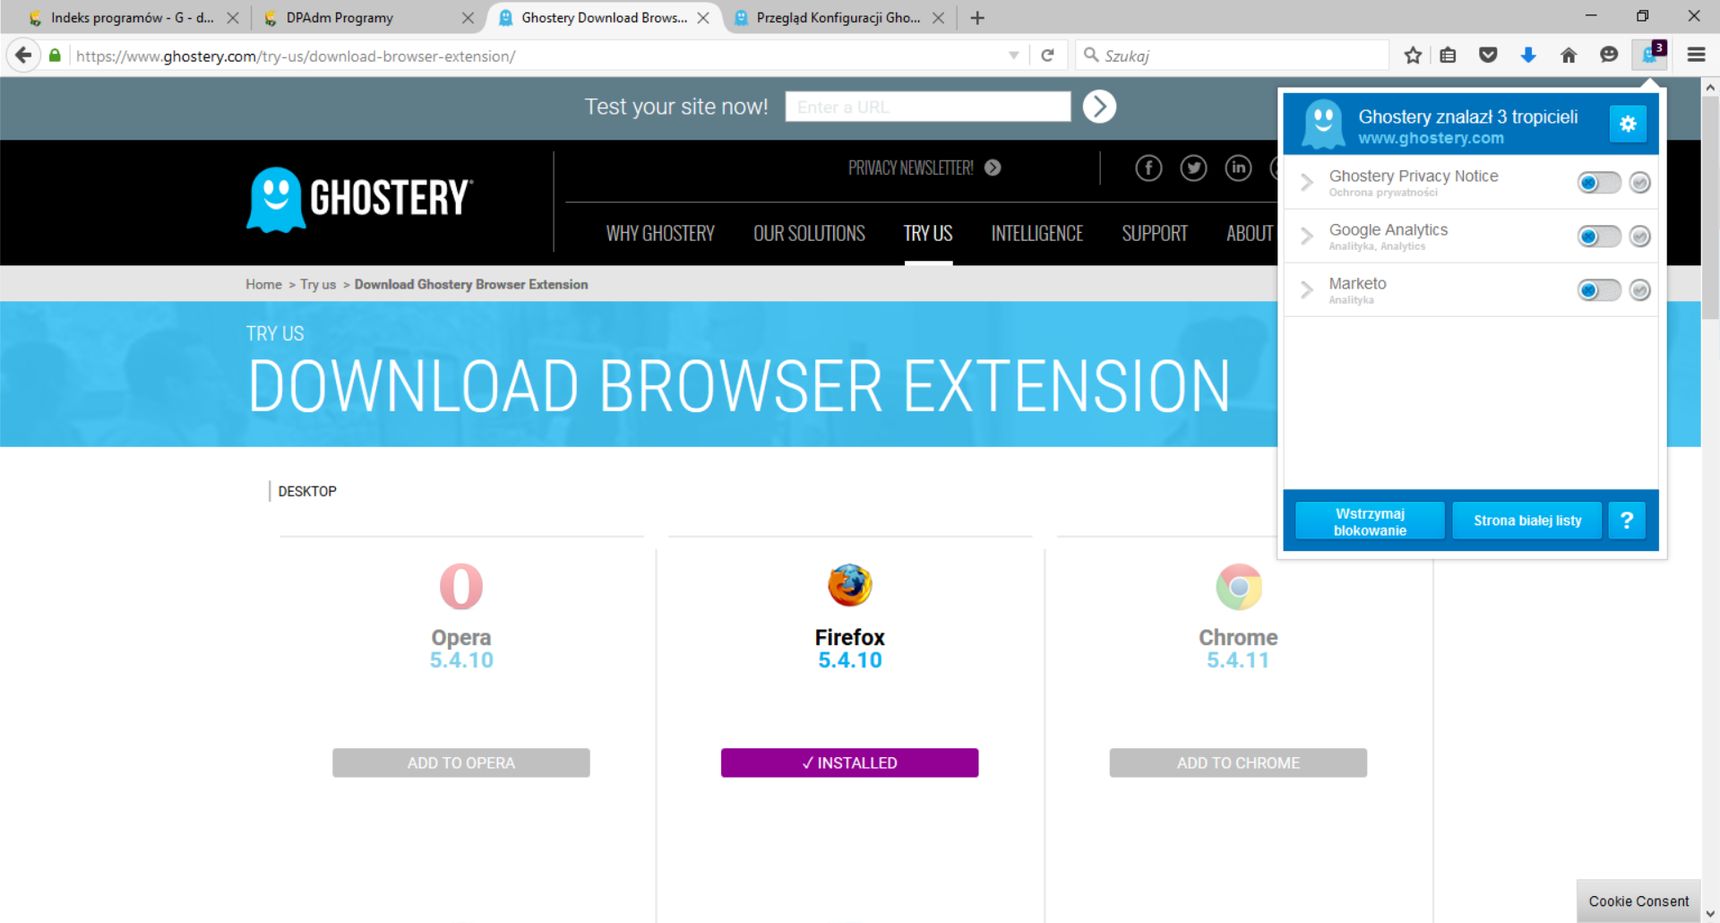Click scrollbar down arrow
Image resolution: width=1720 pixels, height=923 pixels.
[1710, 913]
